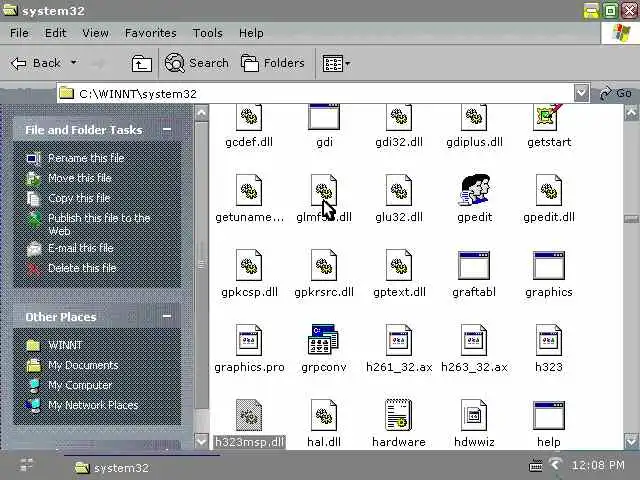
Task: Click the task pane scroll down arrow
Action: (201, 441)
